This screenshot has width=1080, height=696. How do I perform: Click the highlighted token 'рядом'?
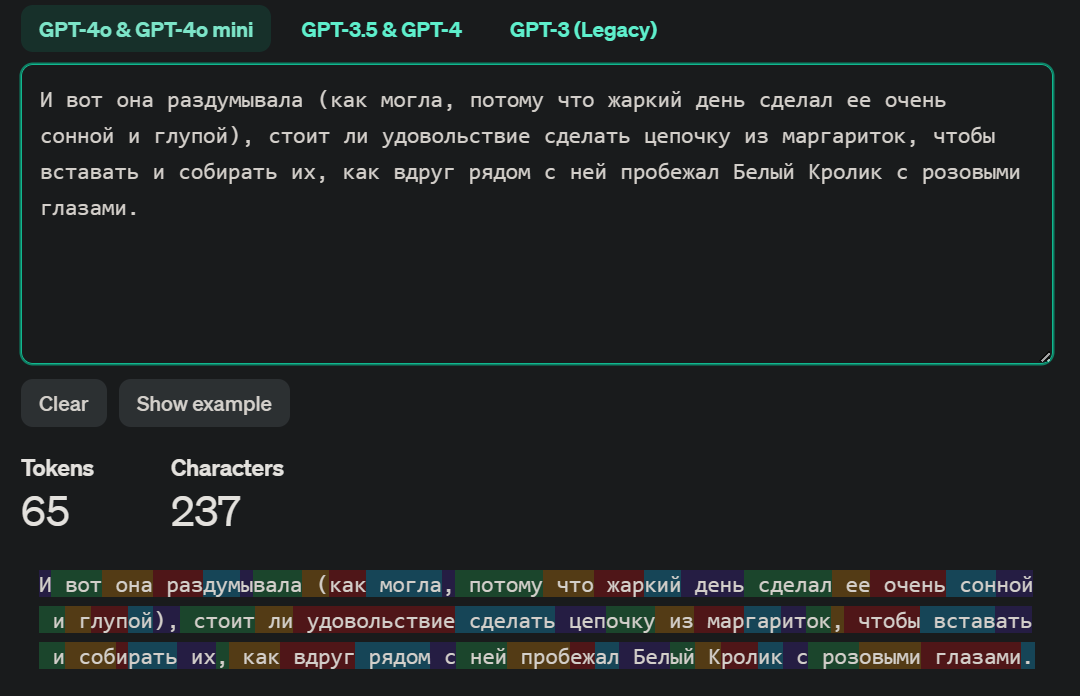pyautogui.click(x=393, y=657)
